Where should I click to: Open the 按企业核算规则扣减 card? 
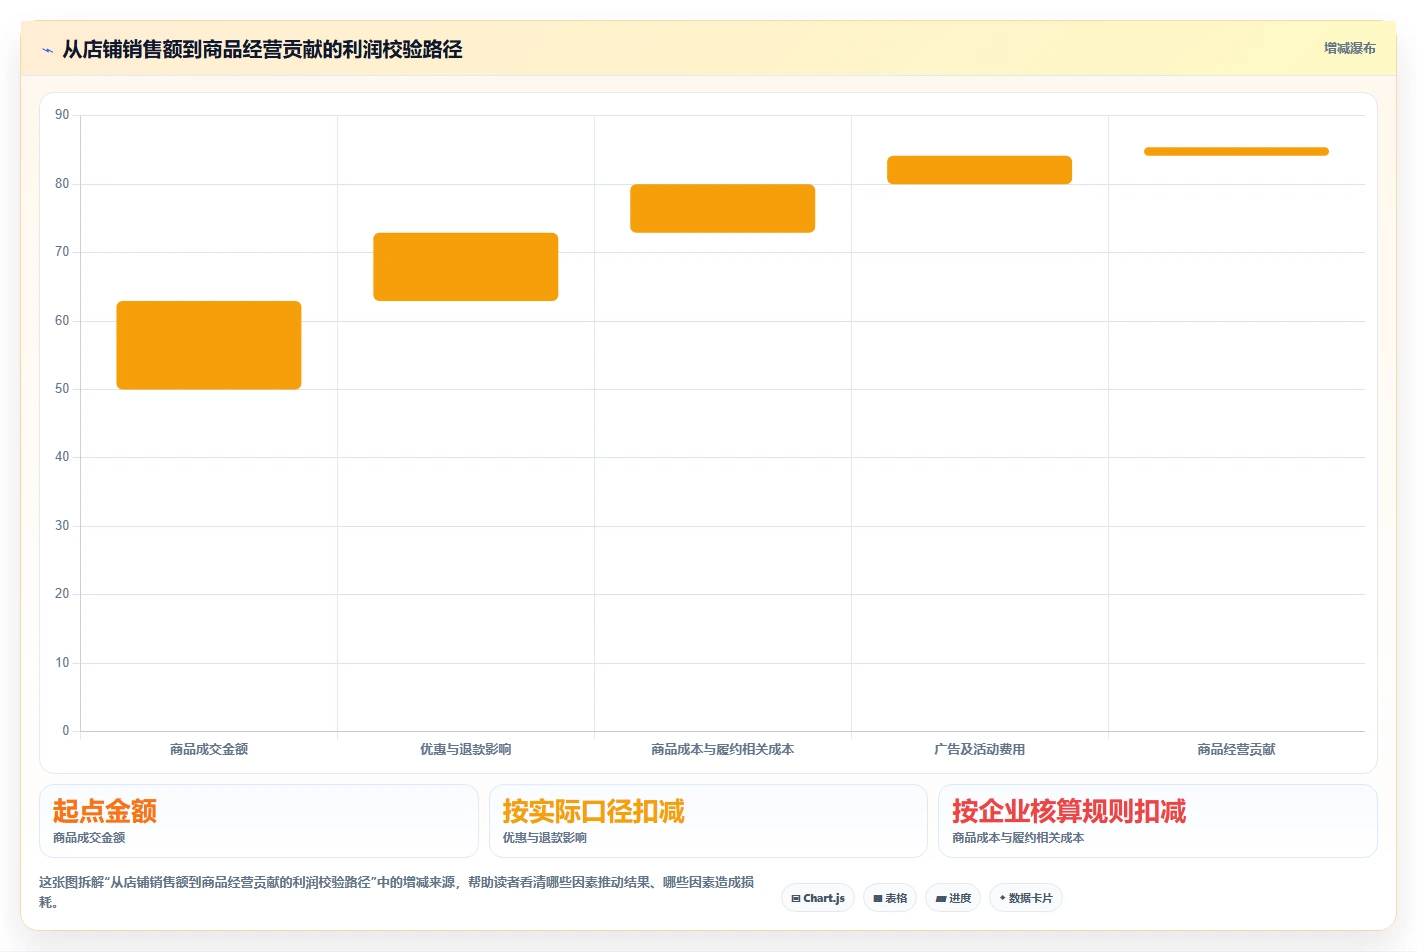coord(1158,821)
